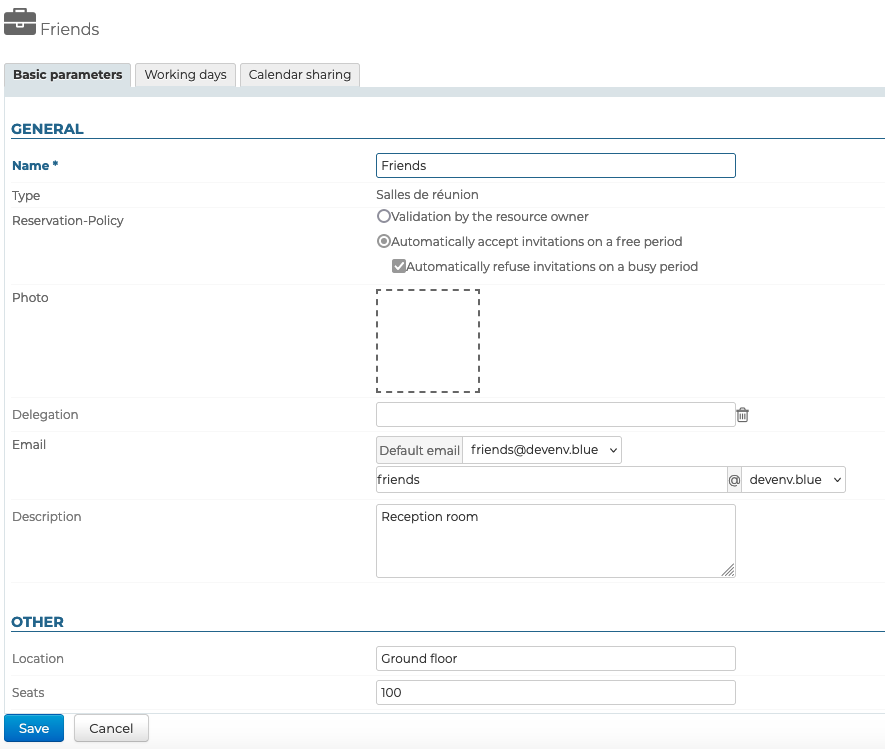Click the dashed Photo upload placeholder
This screenshot has height=749, width=885.
(x=428, y=341)
